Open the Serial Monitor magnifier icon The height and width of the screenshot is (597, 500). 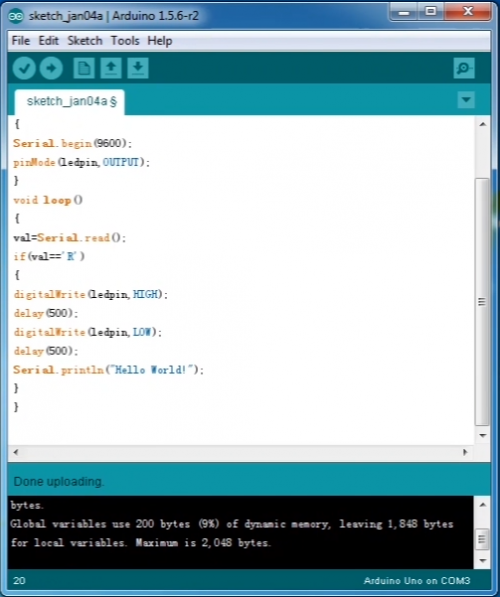(464, 68)
